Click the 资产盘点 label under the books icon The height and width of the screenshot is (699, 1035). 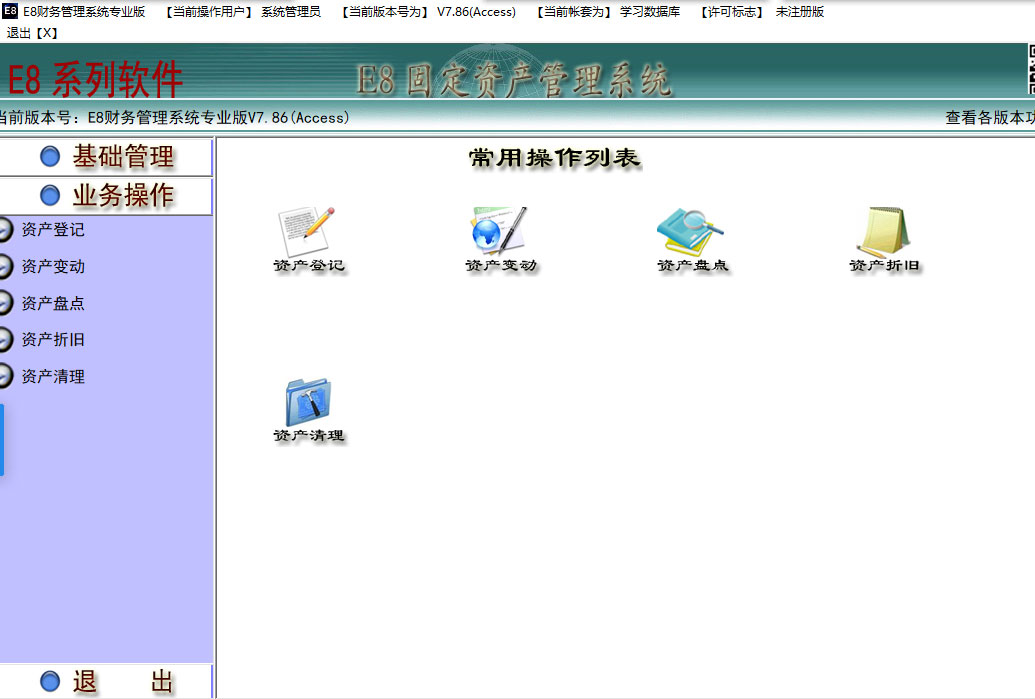tap(693, 265)
